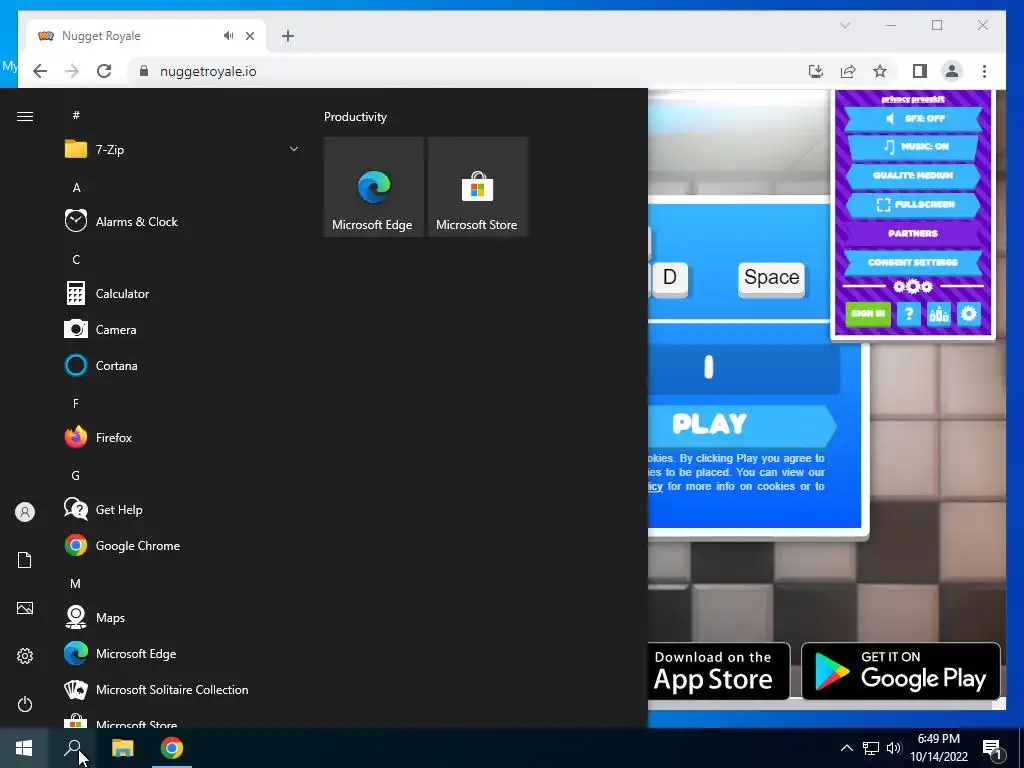The image size is (1024, 768).
Task: Show hidden system tray icons
Action: (846, 748)
